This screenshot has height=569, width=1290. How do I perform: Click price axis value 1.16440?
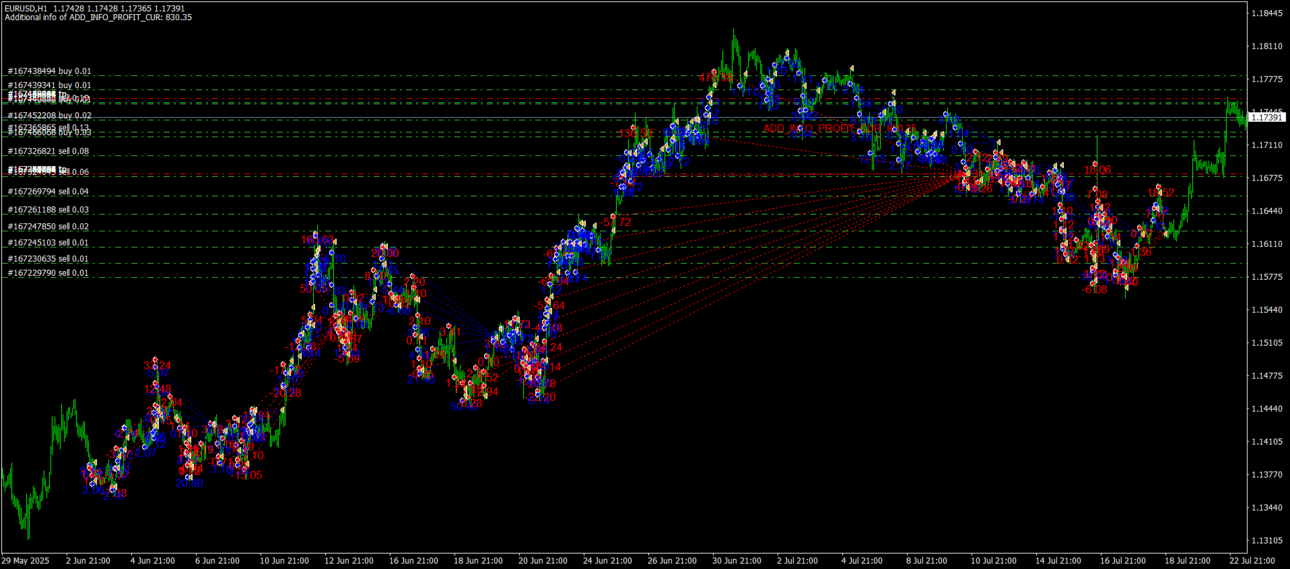point(1268,211)
